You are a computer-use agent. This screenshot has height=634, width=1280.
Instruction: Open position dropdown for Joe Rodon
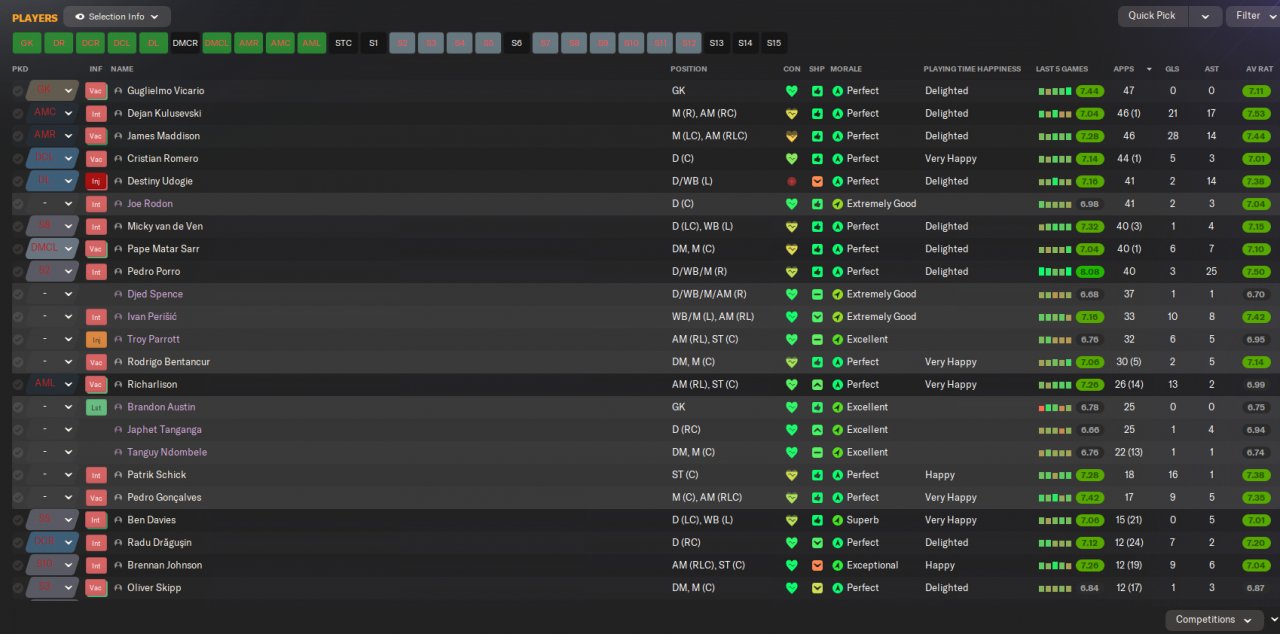[x=53, y=204]
